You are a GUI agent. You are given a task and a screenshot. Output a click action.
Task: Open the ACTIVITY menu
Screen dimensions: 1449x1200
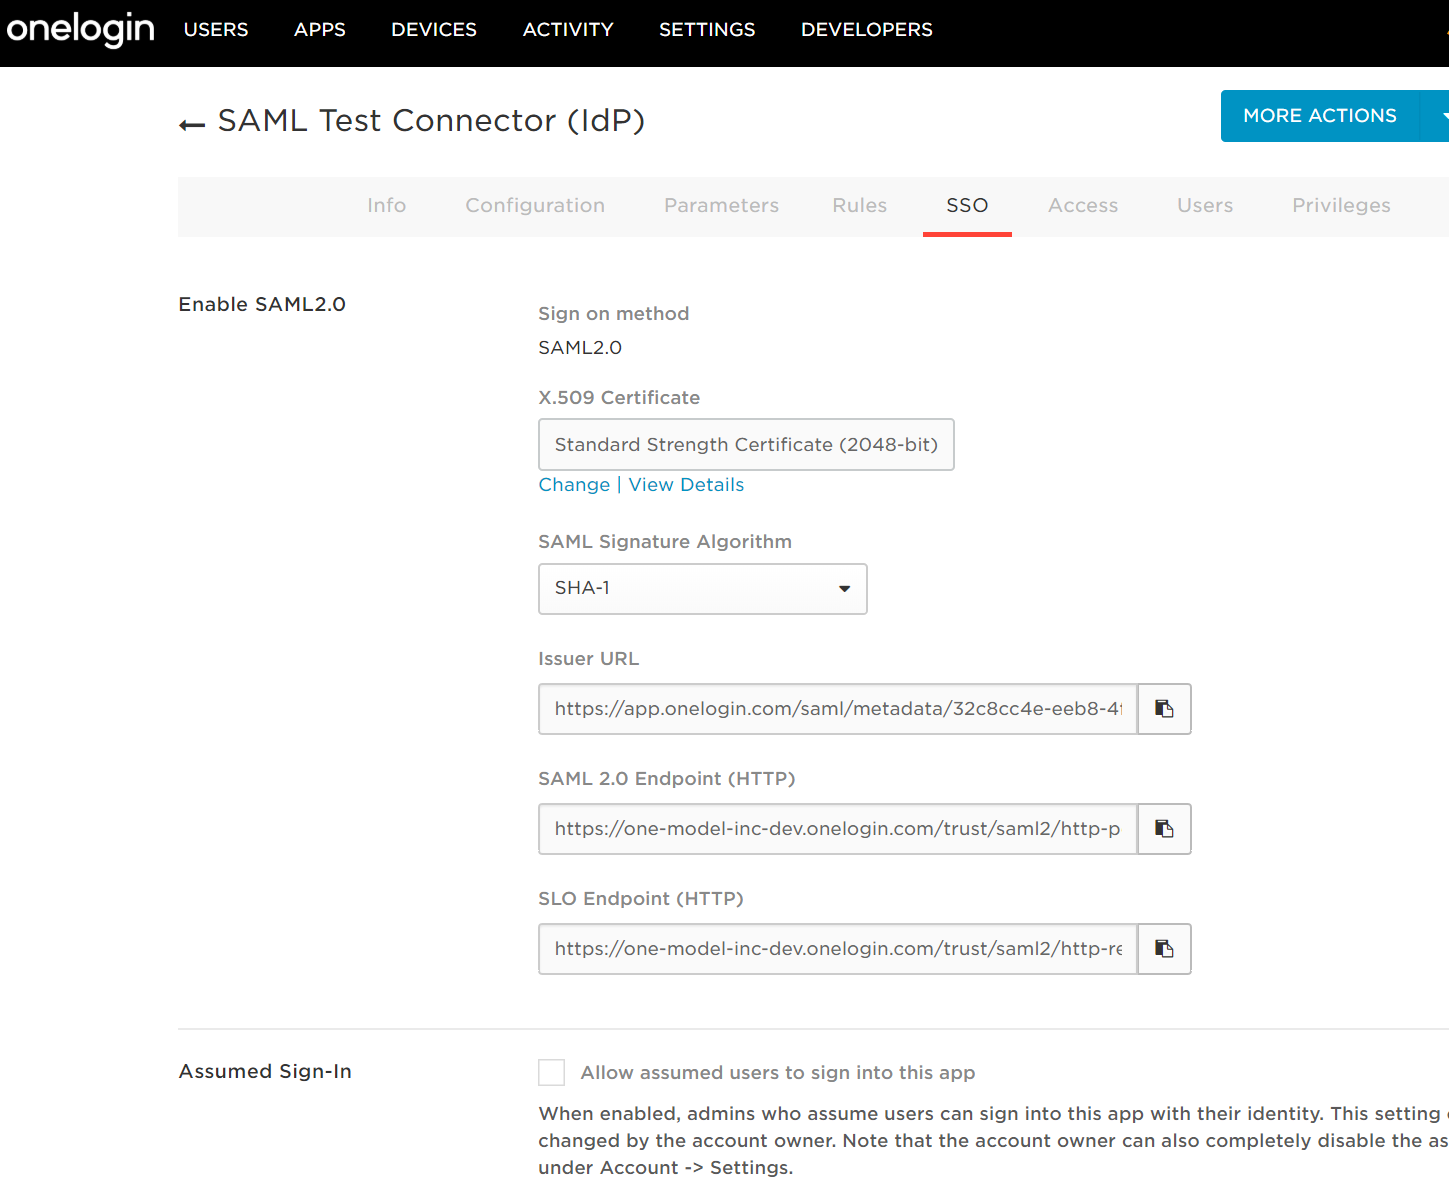pyautogui.click(x=568, y=30)
